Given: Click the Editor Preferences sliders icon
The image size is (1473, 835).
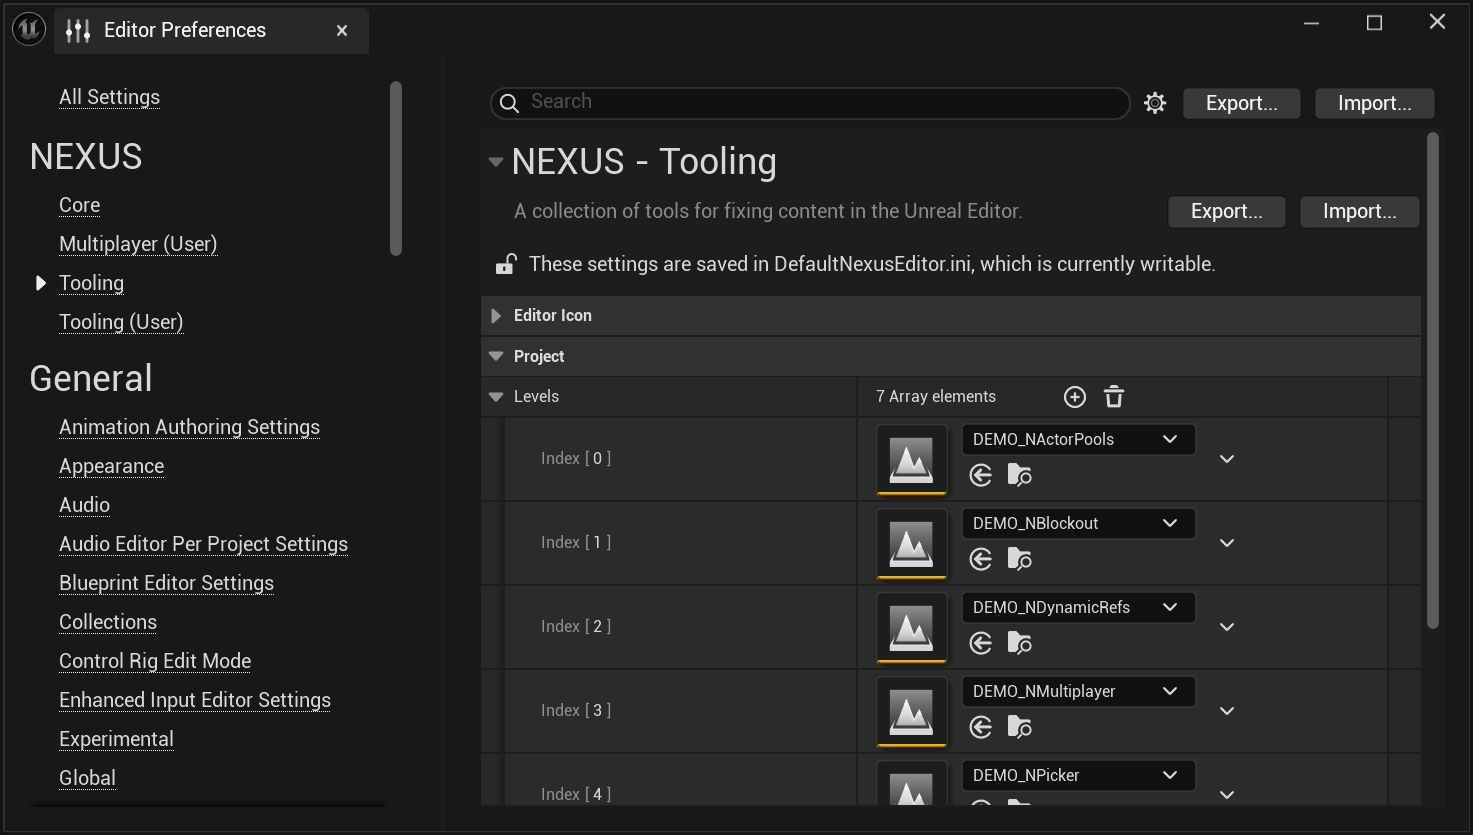Looking at the screenshot, I should pos(77,30).
